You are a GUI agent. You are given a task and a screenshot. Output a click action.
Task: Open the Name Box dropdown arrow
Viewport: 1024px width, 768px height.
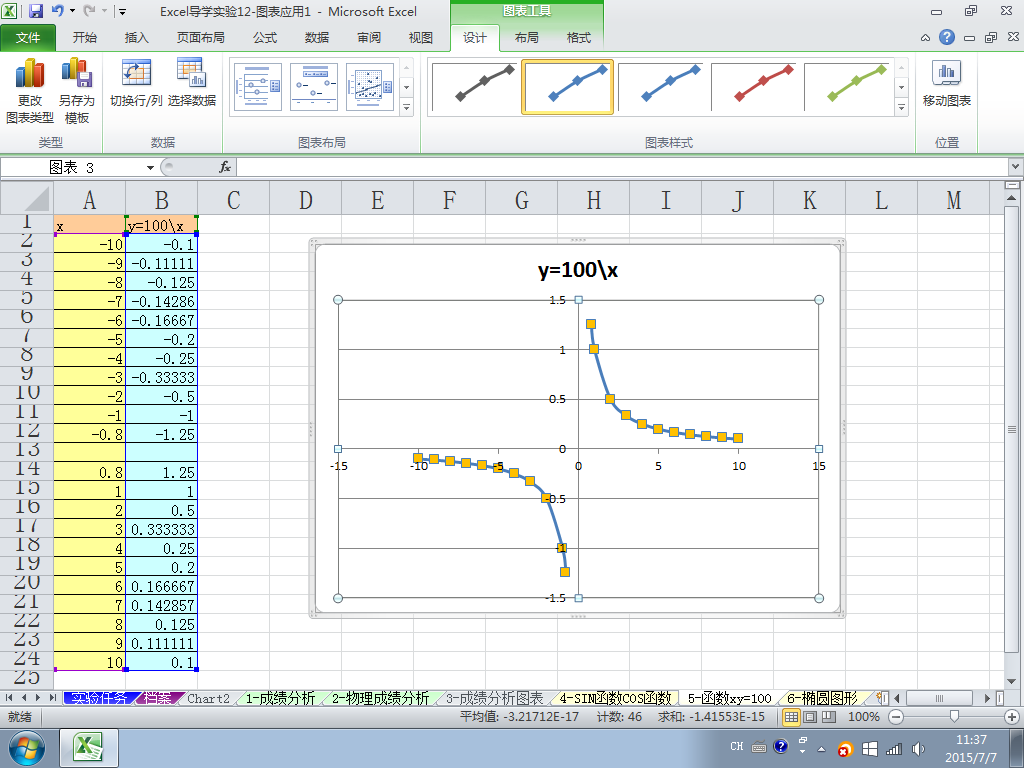[150, 168]
